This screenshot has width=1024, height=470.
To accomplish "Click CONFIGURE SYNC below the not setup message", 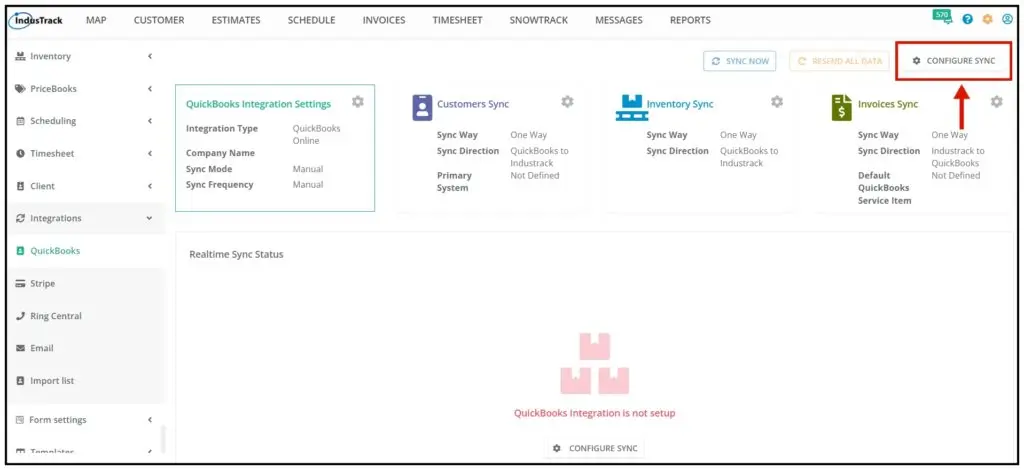I will [x=594, y=448].
